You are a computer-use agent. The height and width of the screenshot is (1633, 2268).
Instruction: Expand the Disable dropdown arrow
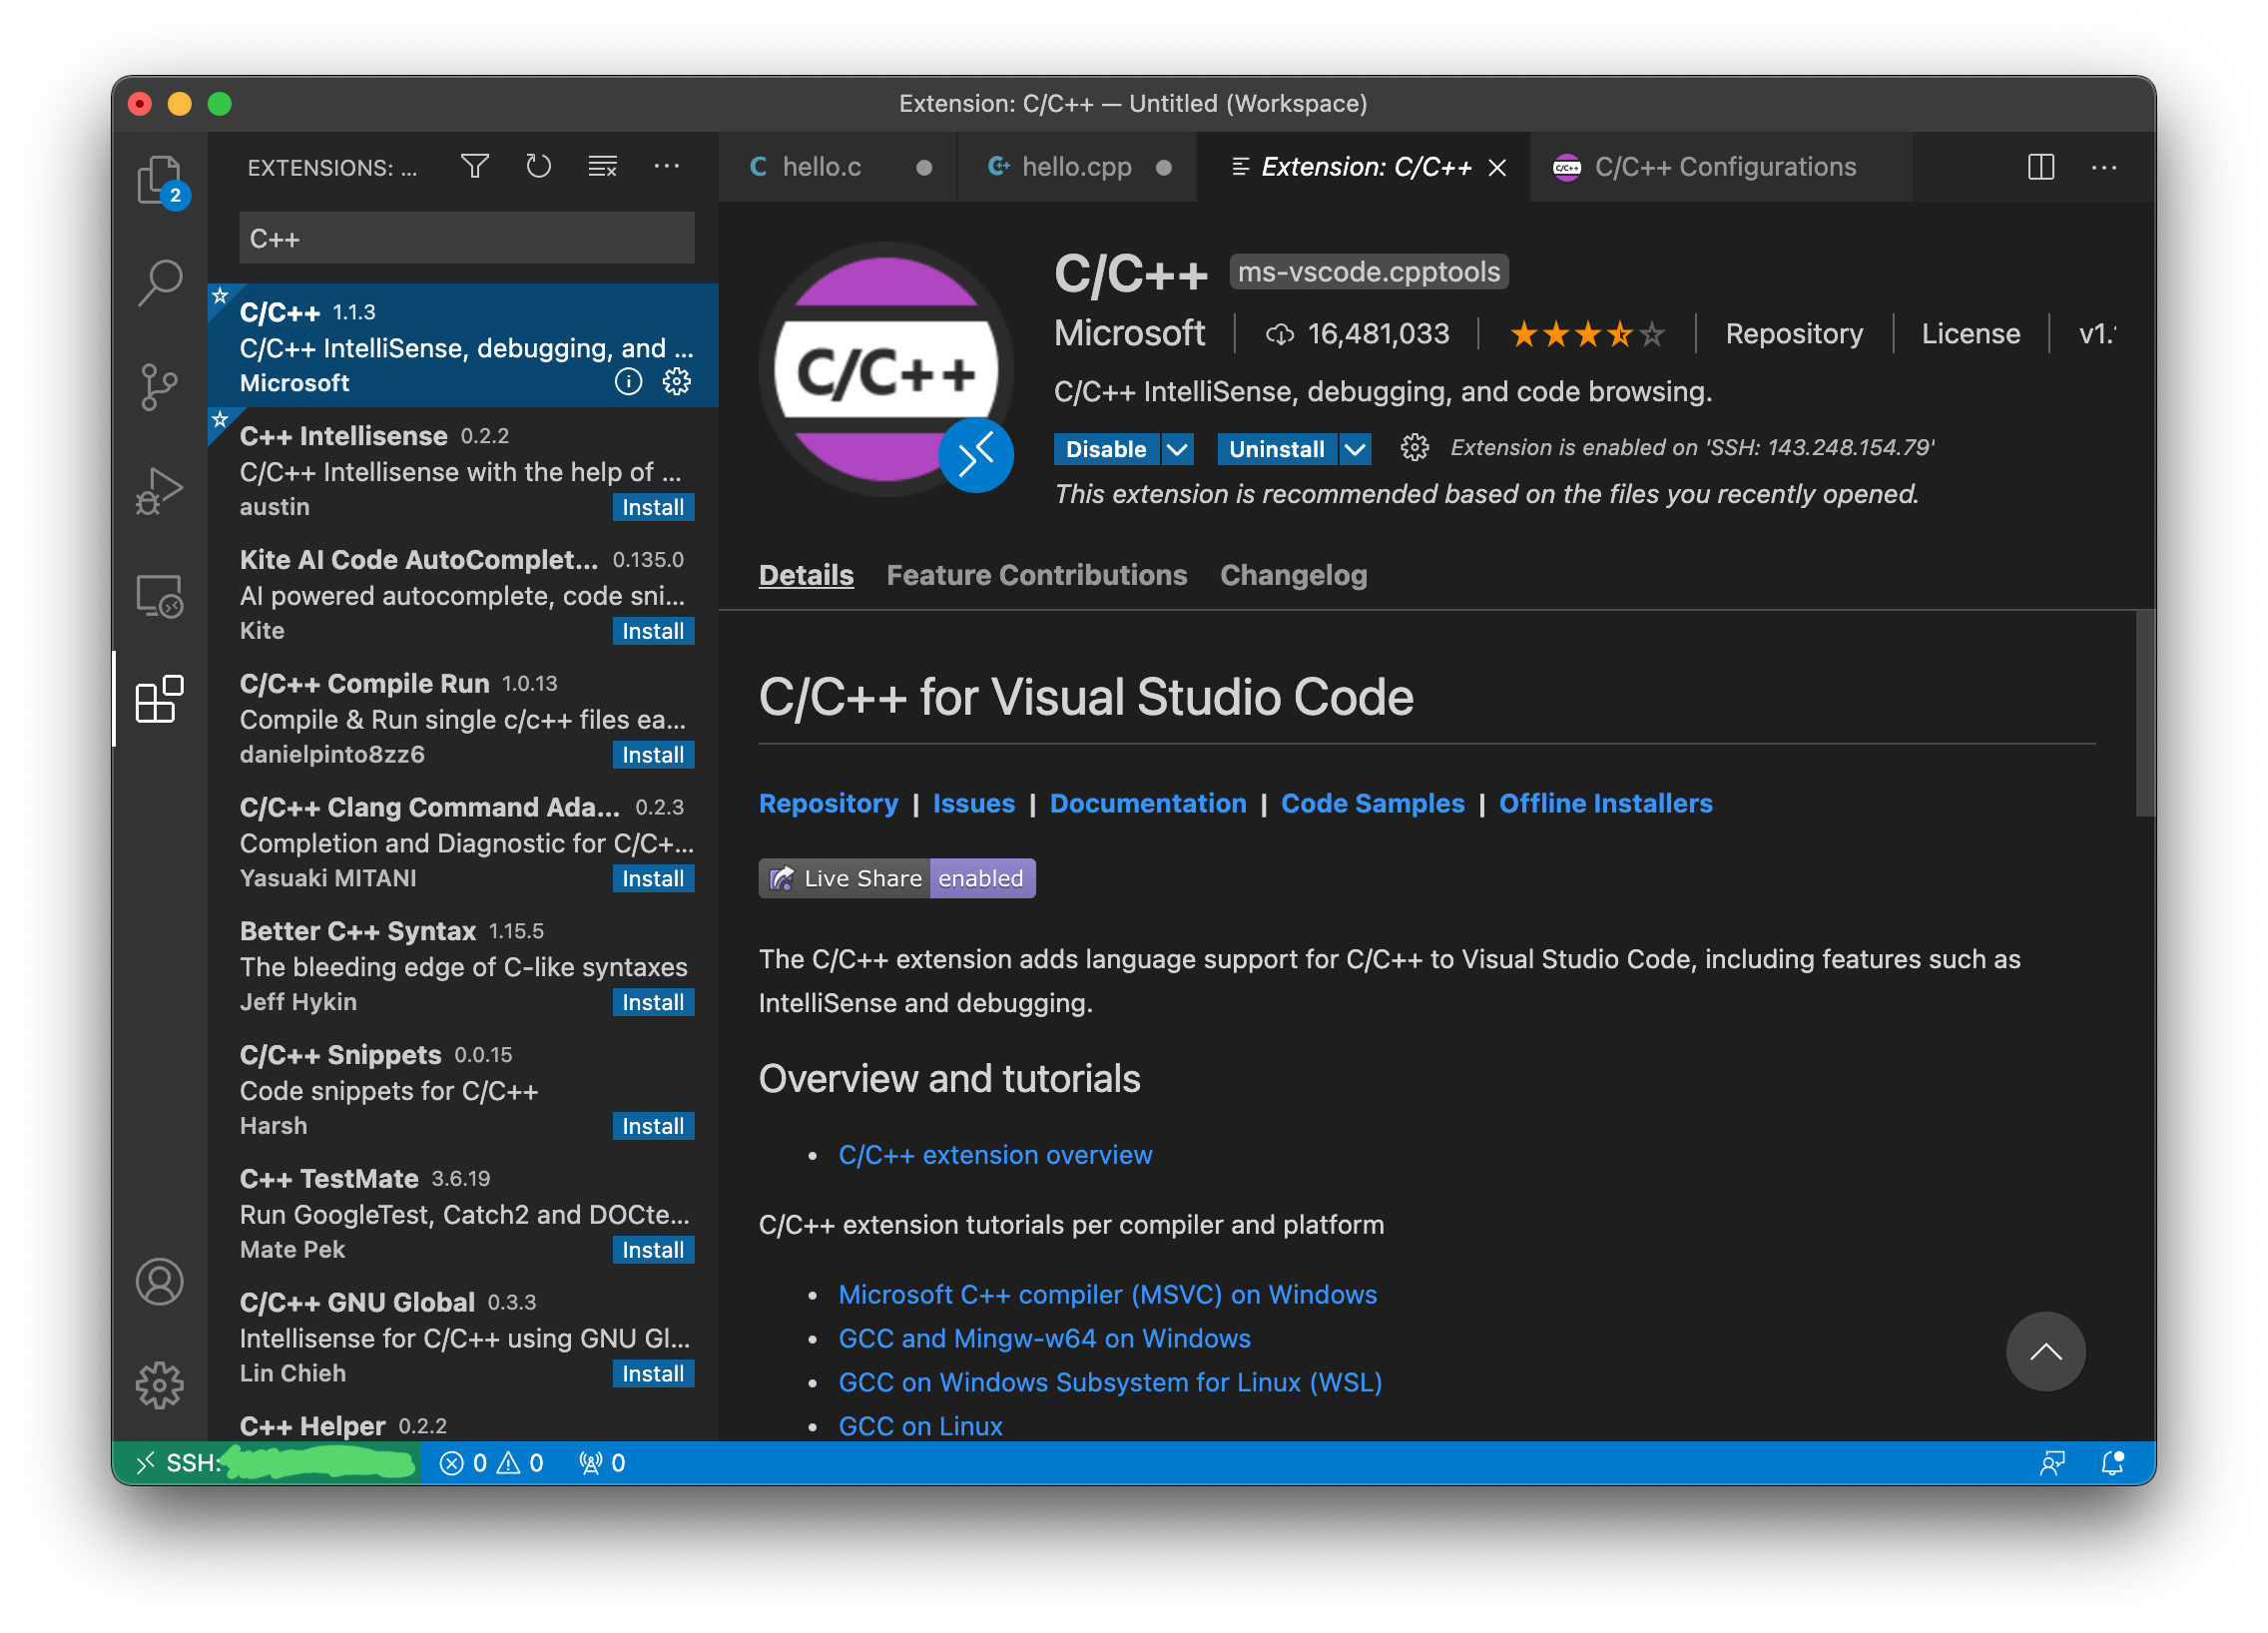point(1178,449)
